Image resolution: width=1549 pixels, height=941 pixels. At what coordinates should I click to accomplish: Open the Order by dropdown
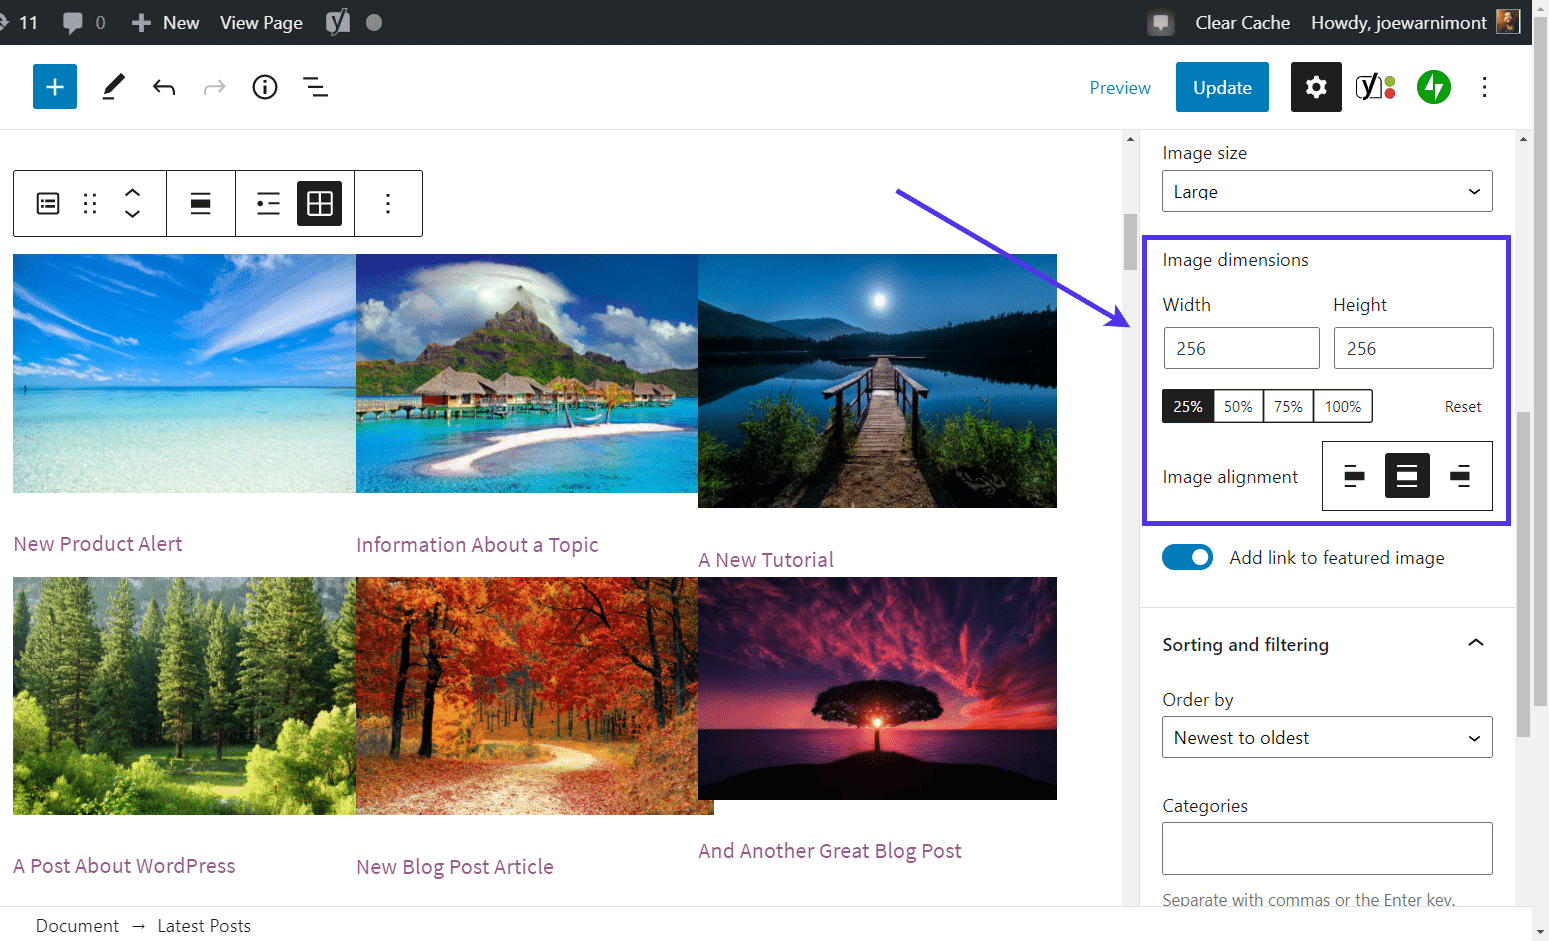pos(1326,737)
